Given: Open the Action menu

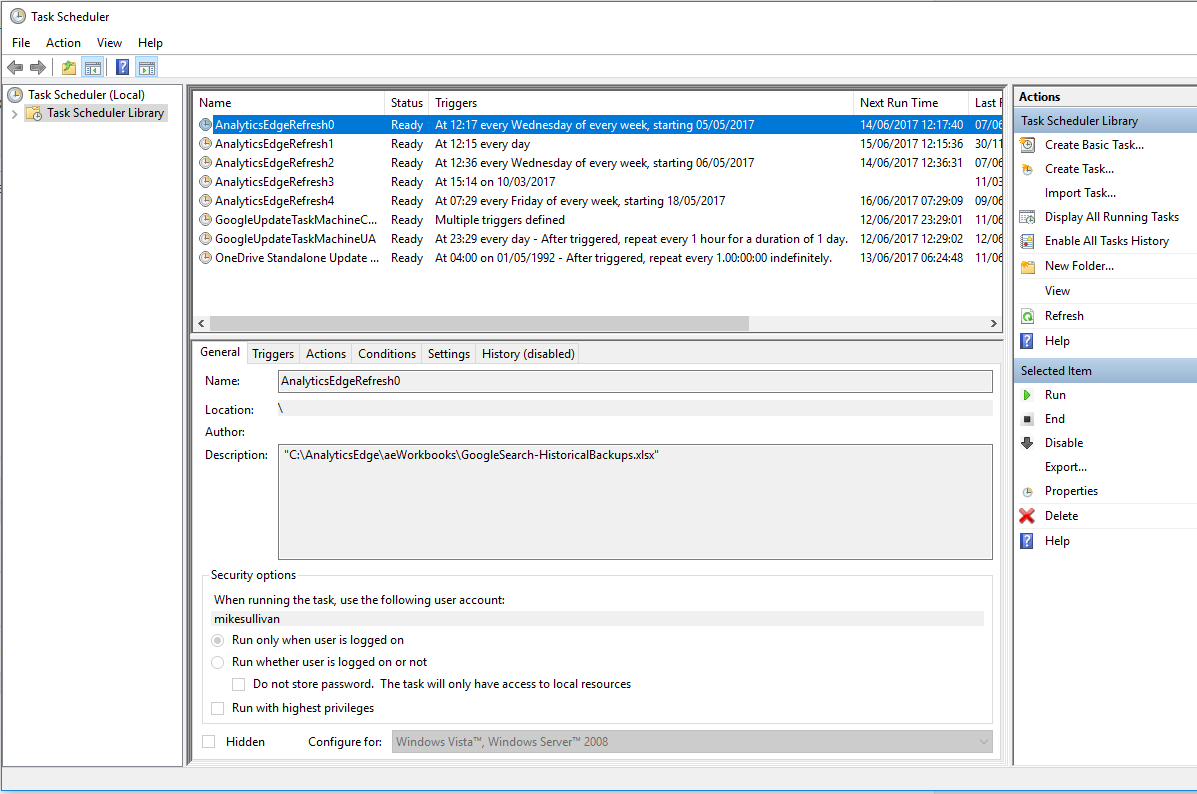Looking at the screenshot, I should coord(63,42).
